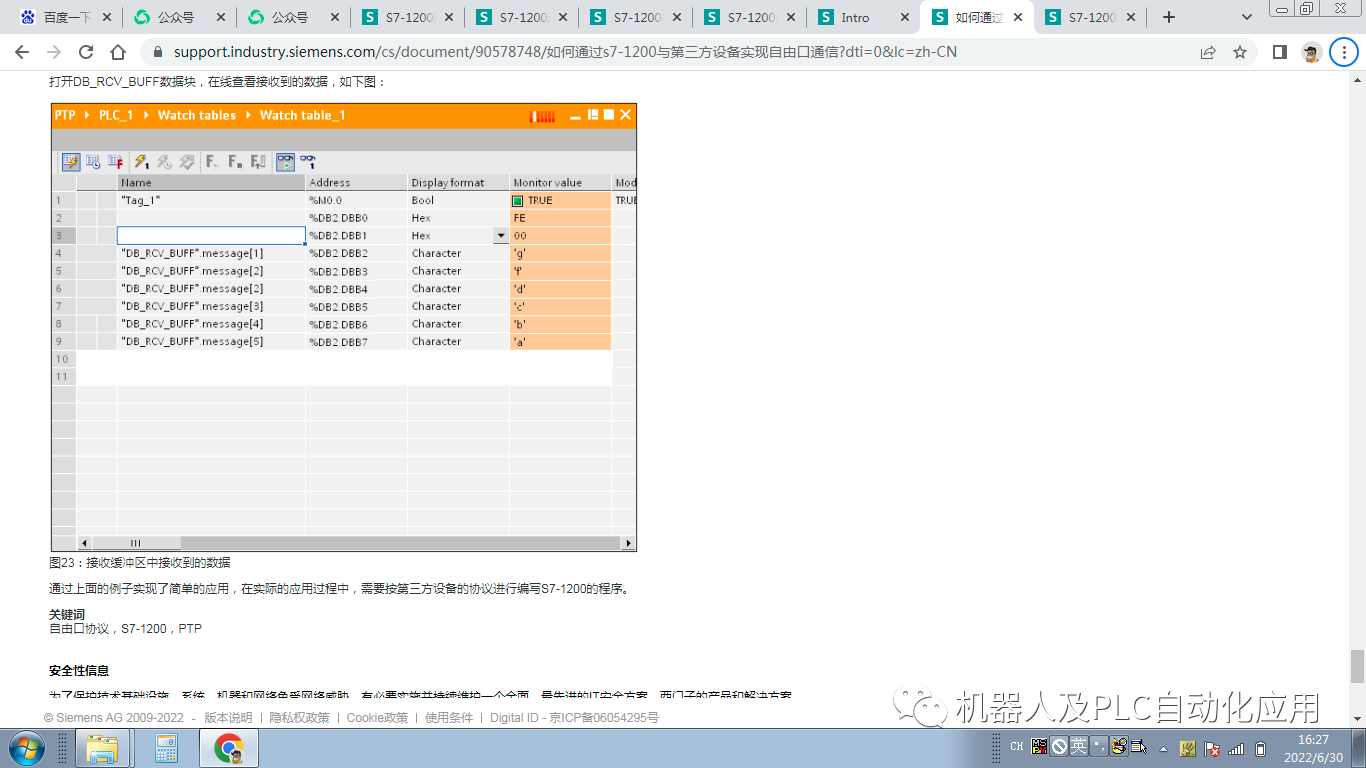Close the Intro tab
The height and width of the screenshot is (768, 1366).
(x=904, y=17)
